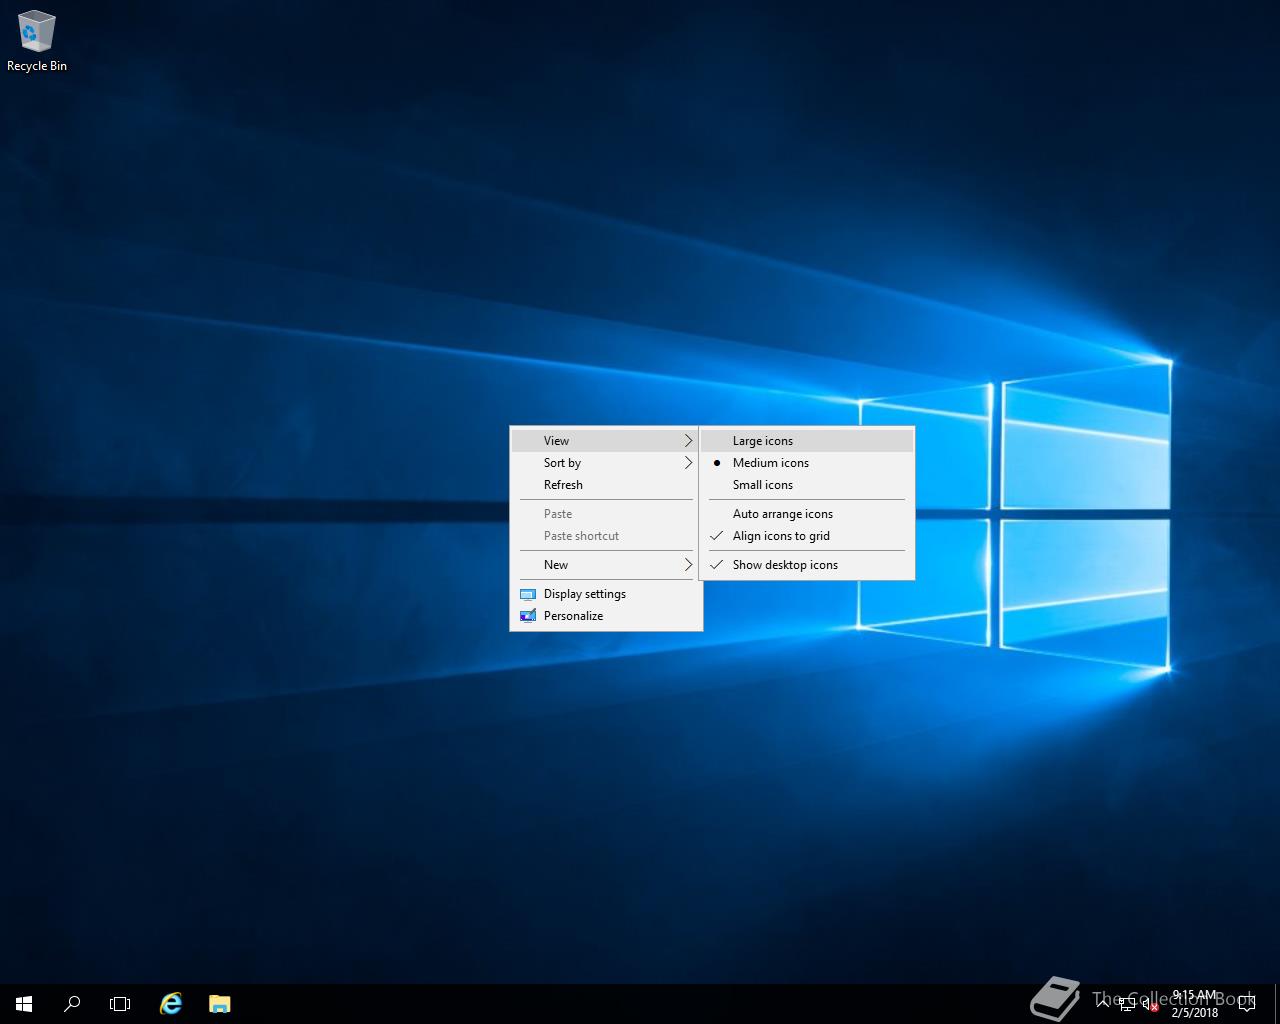Open the Windows Start menu
Viewport: 1280px width, 1024px height.
tap(24, 1004)
